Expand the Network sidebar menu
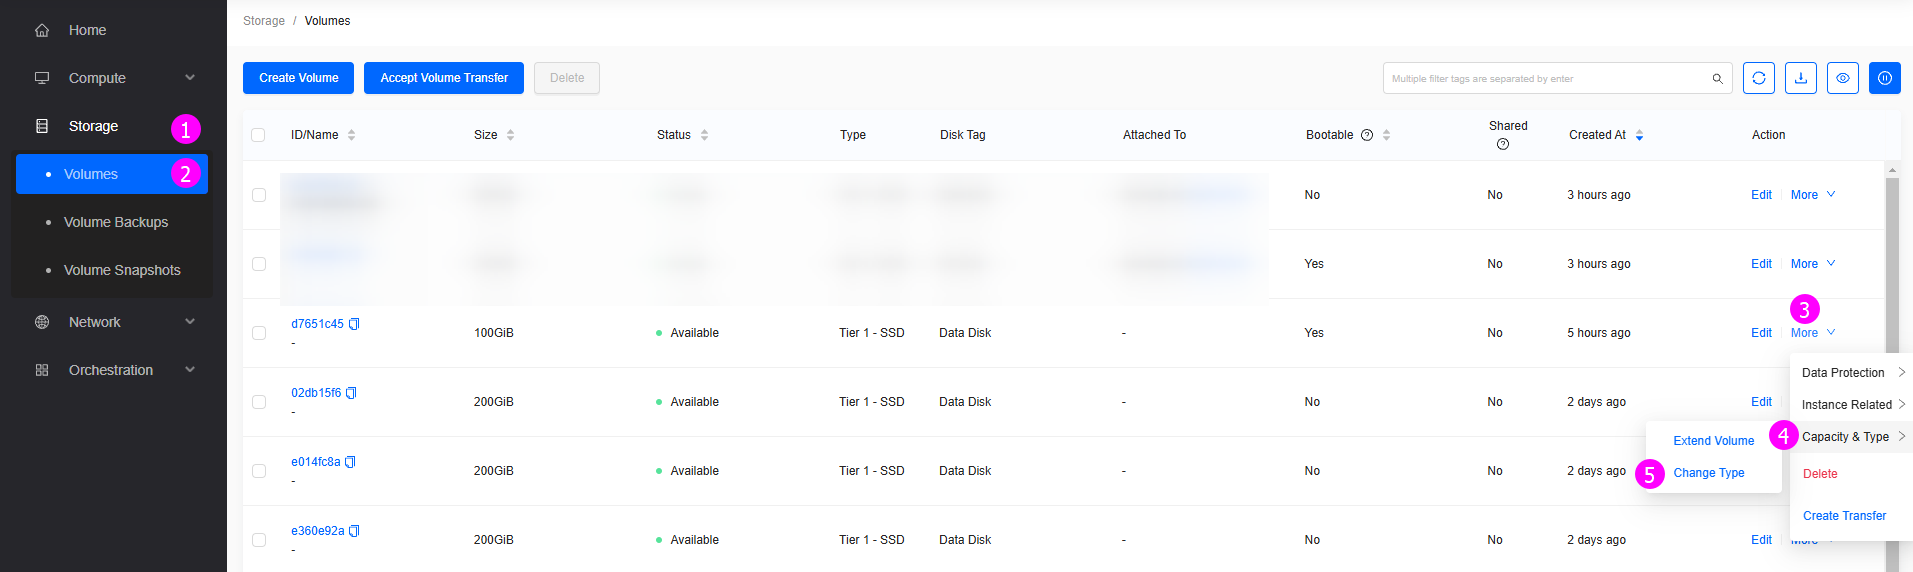Image resolution: width=1913 pixels, height=572 pixels. (190, 322)
